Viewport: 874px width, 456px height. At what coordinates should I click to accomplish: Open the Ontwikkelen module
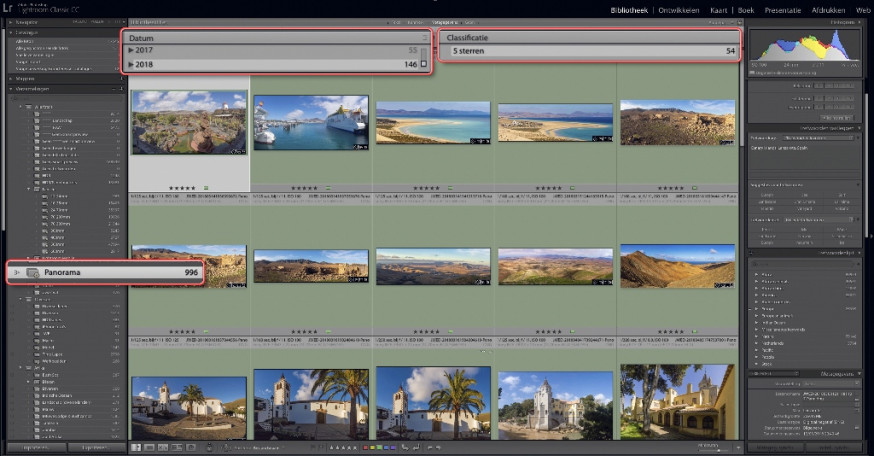(678, 10)
